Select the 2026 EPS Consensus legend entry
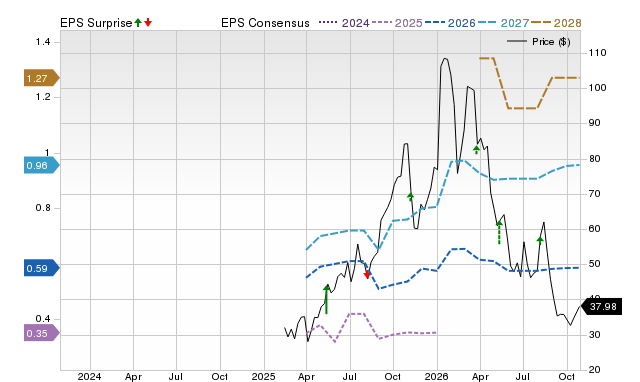This screenshot has width=640, height=382. click(450, 23)
